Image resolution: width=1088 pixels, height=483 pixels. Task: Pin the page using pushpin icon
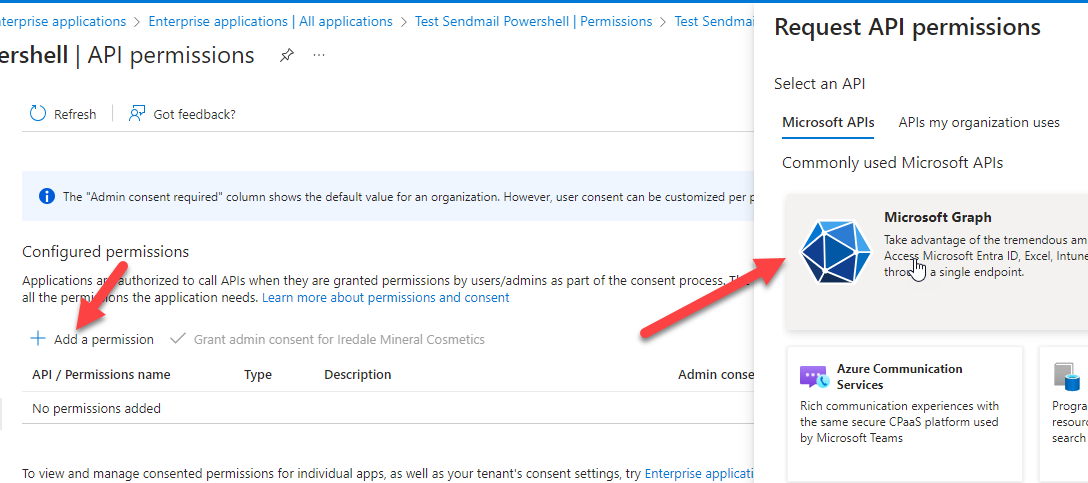(x=287, y=56)
